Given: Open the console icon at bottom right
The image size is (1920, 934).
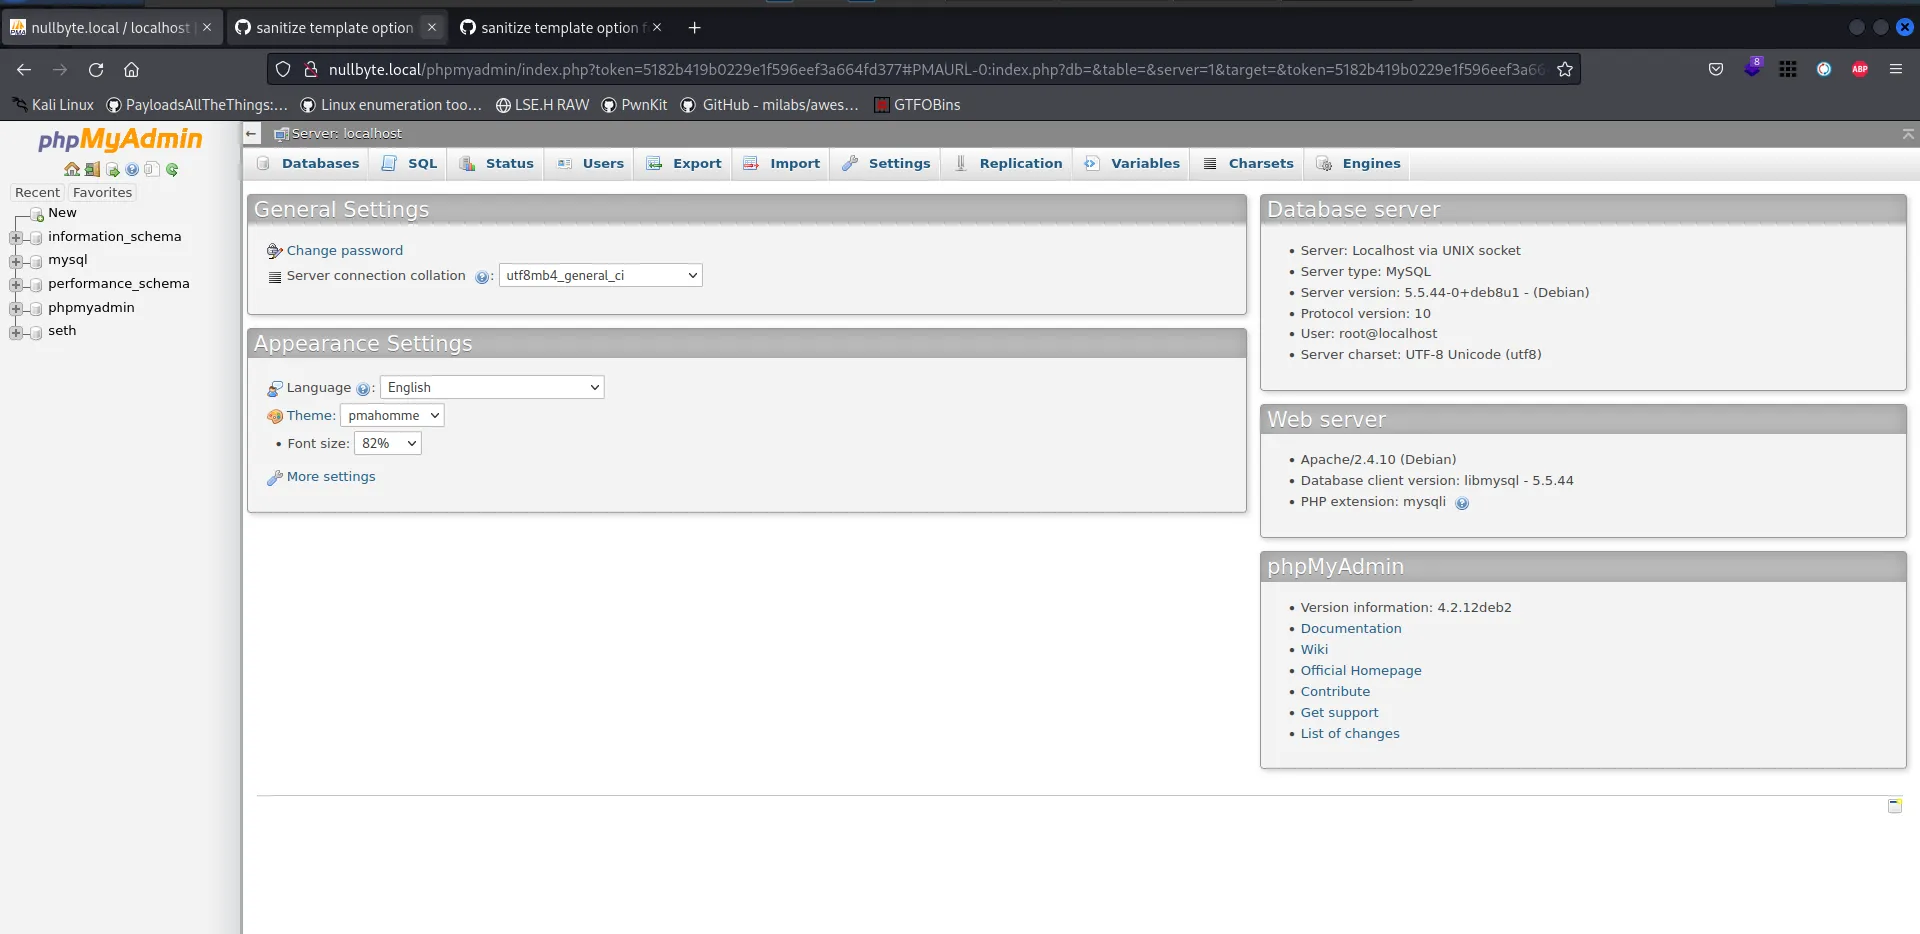Looking at the screenshot, I should [1894, 805].
